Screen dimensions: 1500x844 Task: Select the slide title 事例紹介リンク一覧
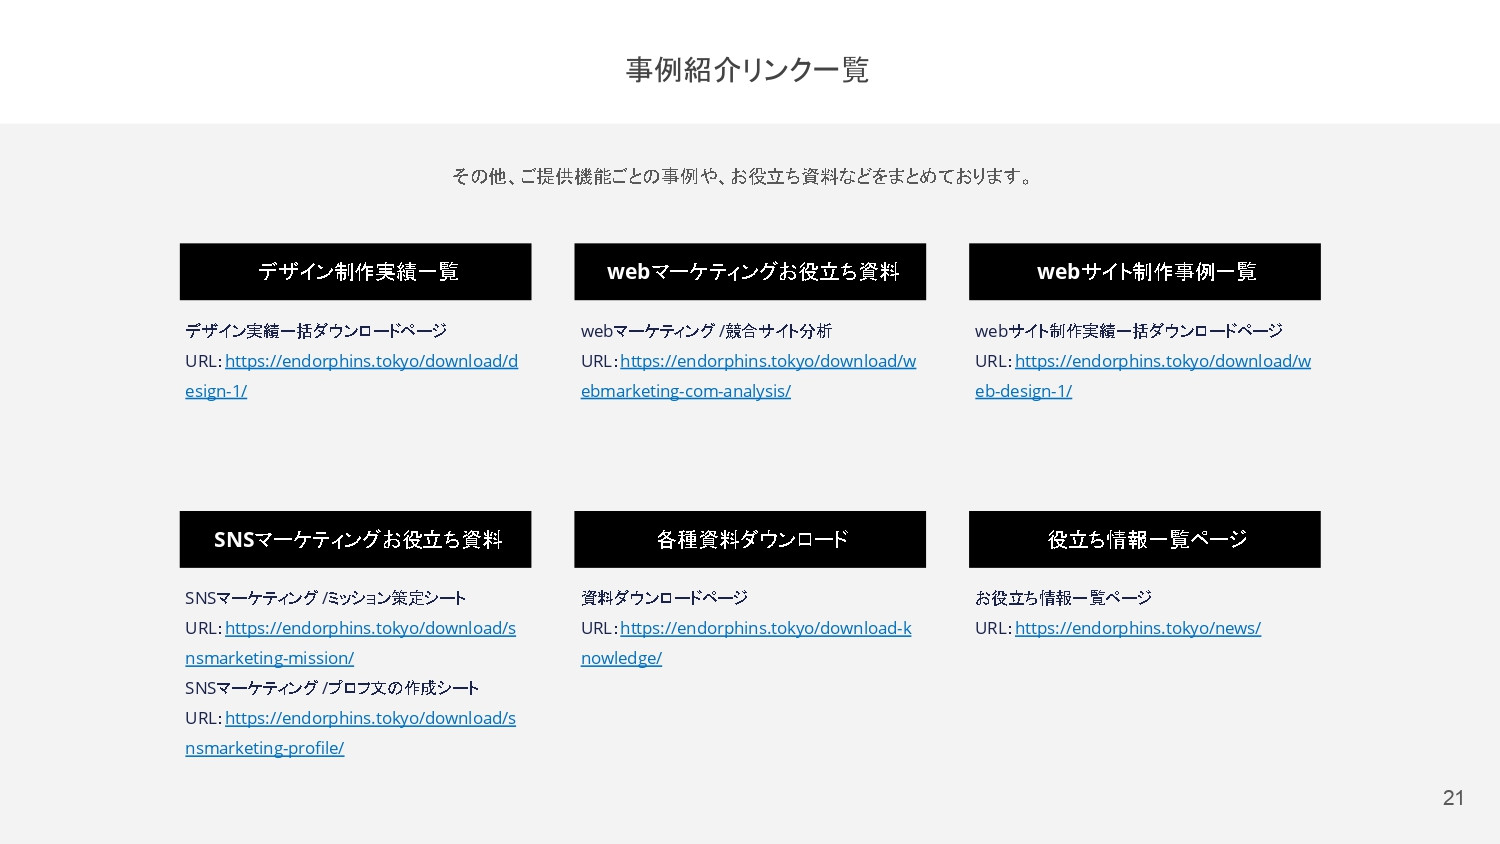pyautogui.click(x=748, y=70)
